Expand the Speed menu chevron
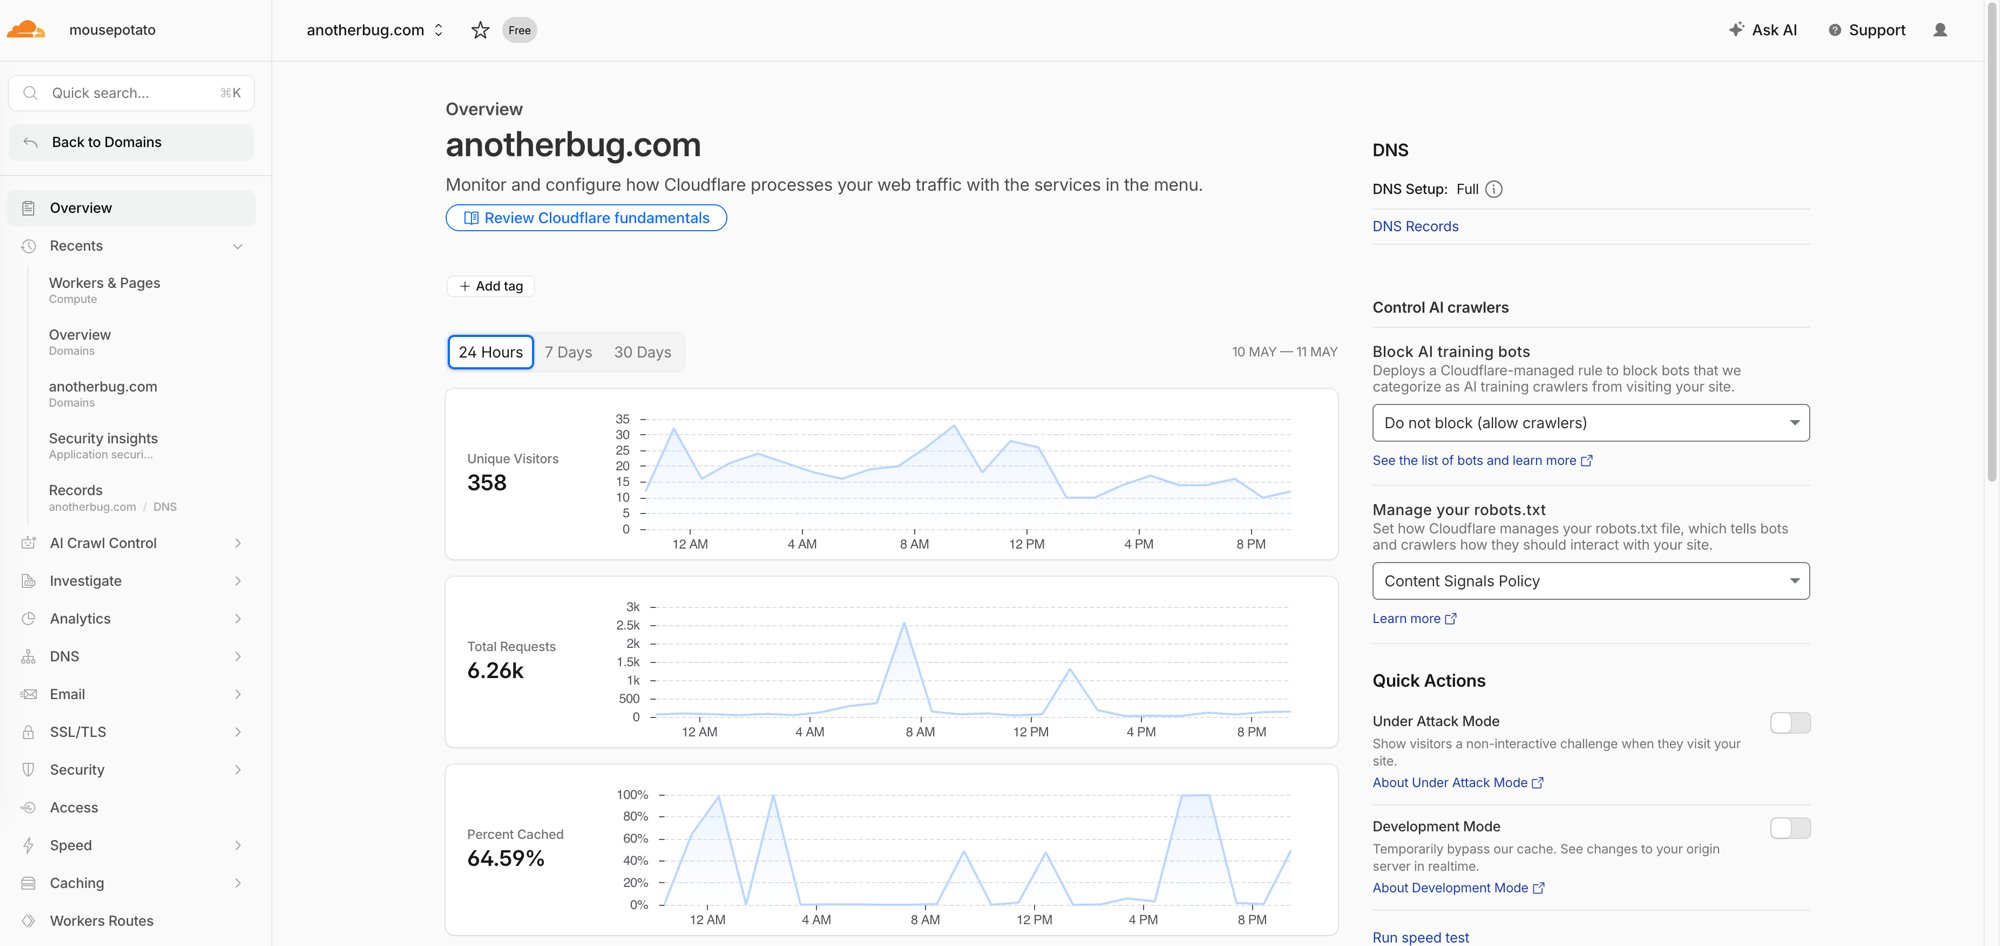Viewport: 2000px width, 946px height. (x=238, y=845)
